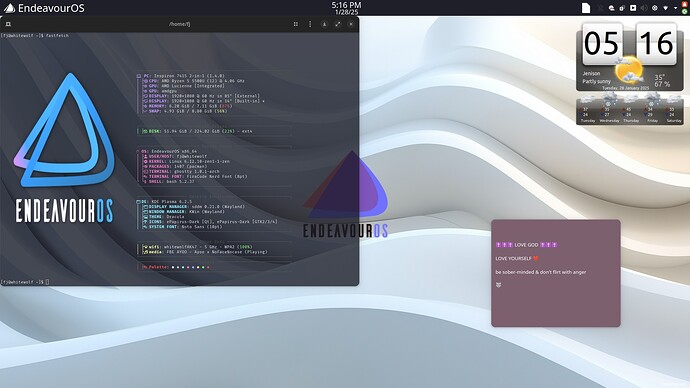
Task: Open the cloud sync tray icon
Action: click(x=611, y=8)
